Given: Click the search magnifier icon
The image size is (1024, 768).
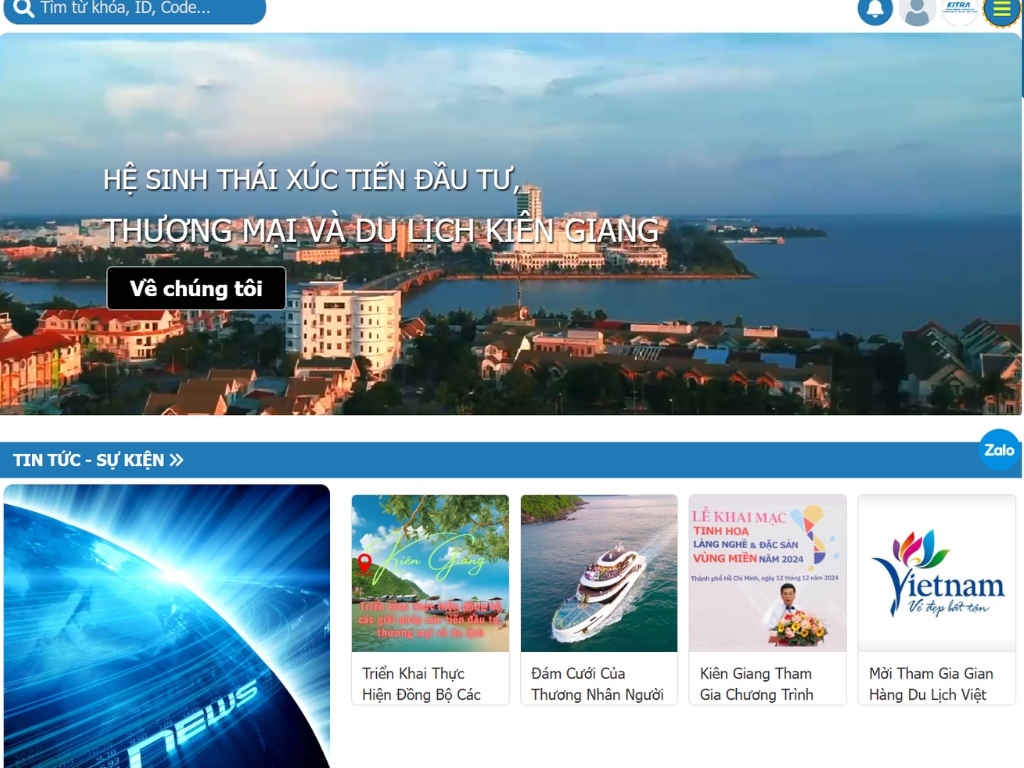Looking at the screenshot, I should [24, 8].
